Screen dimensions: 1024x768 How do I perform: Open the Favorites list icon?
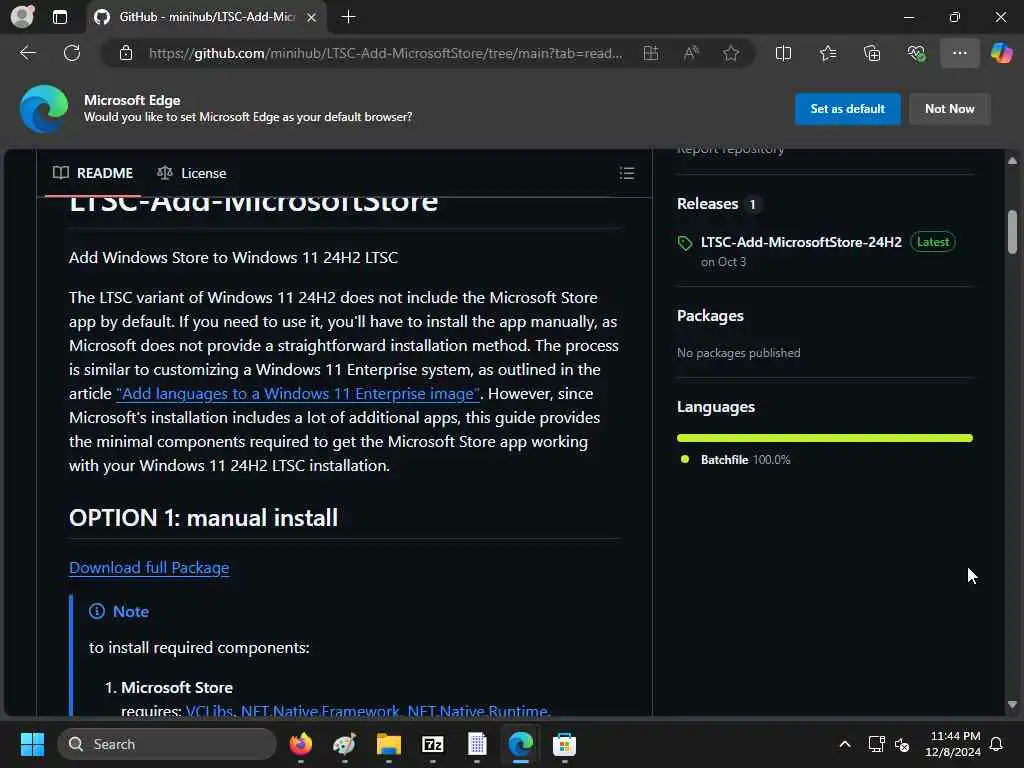point(828,53)
